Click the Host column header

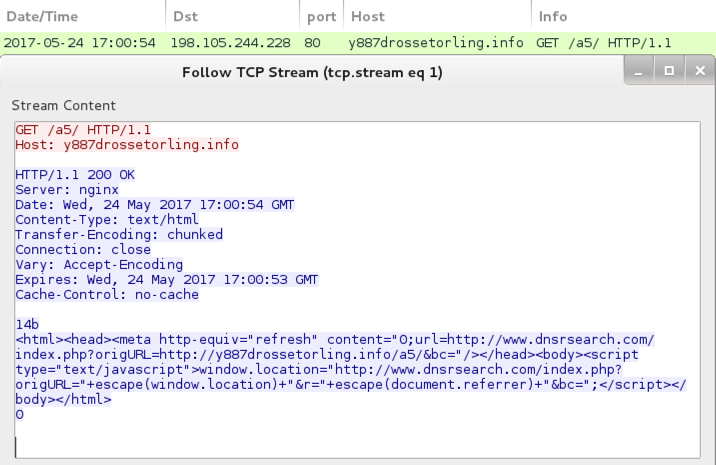click(437, 16)
